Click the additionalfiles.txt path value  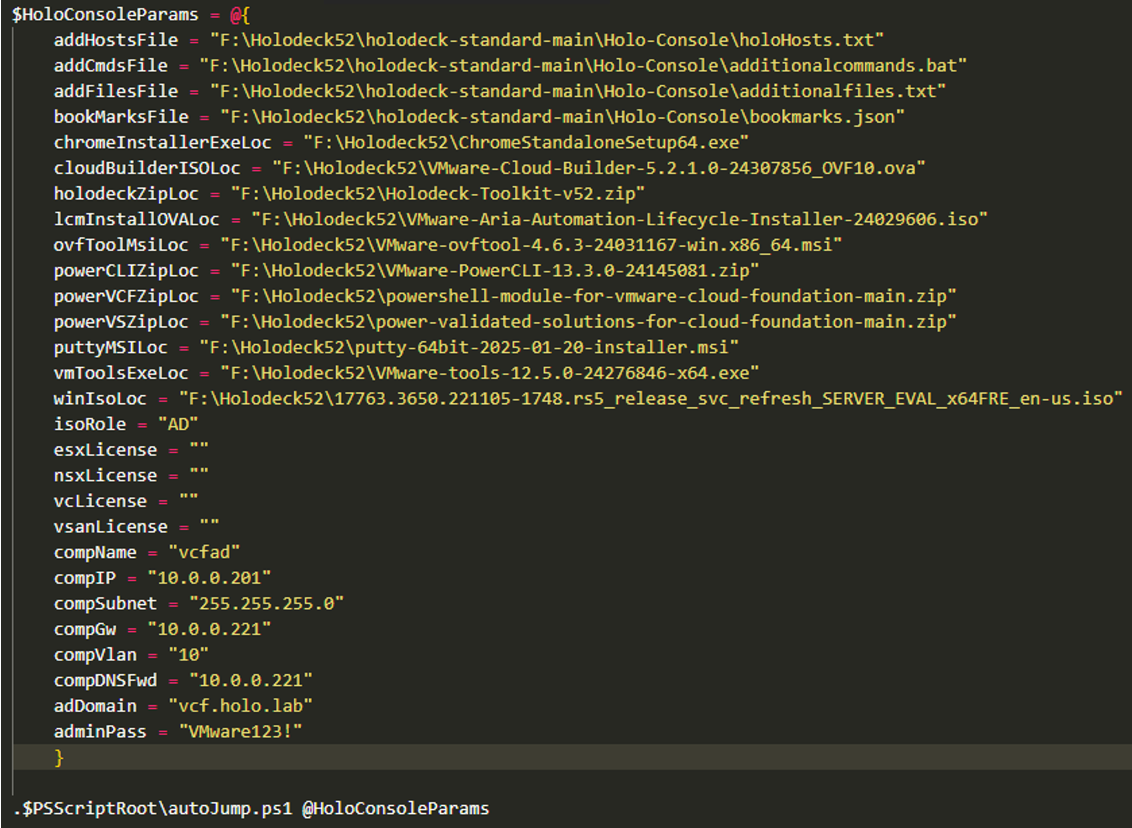coord(578,91)
